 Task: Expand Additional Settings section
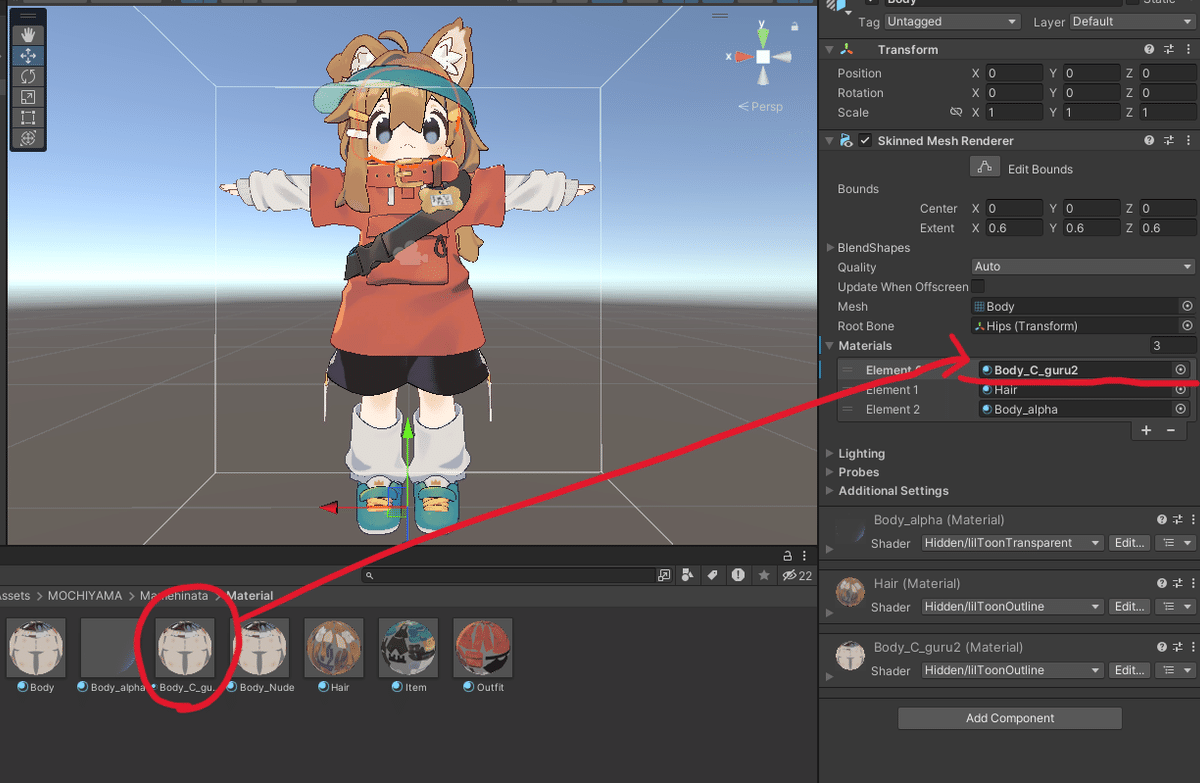pyautogui.click(x=830, y=491)
